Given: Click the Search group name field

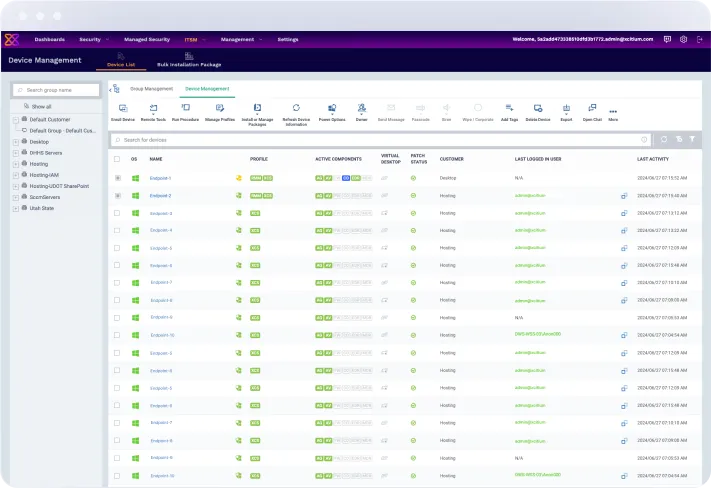Looking at the screenshot, I should 56,90.
